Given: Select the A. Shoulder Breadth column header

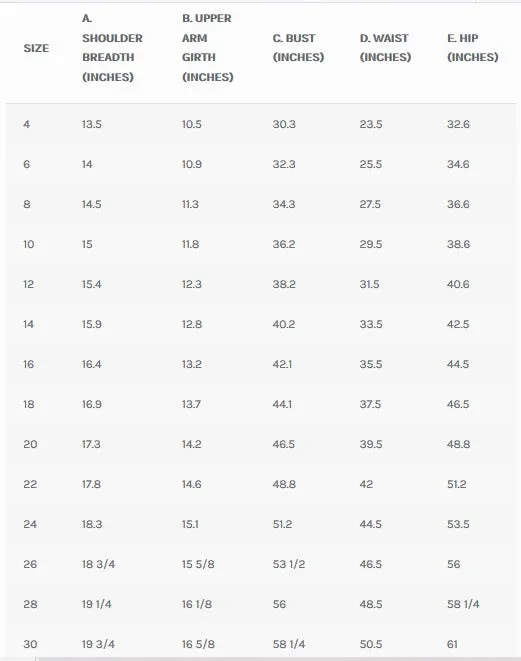Looking at the screenshot, I should pyautogui.click(x=112, y=48).
